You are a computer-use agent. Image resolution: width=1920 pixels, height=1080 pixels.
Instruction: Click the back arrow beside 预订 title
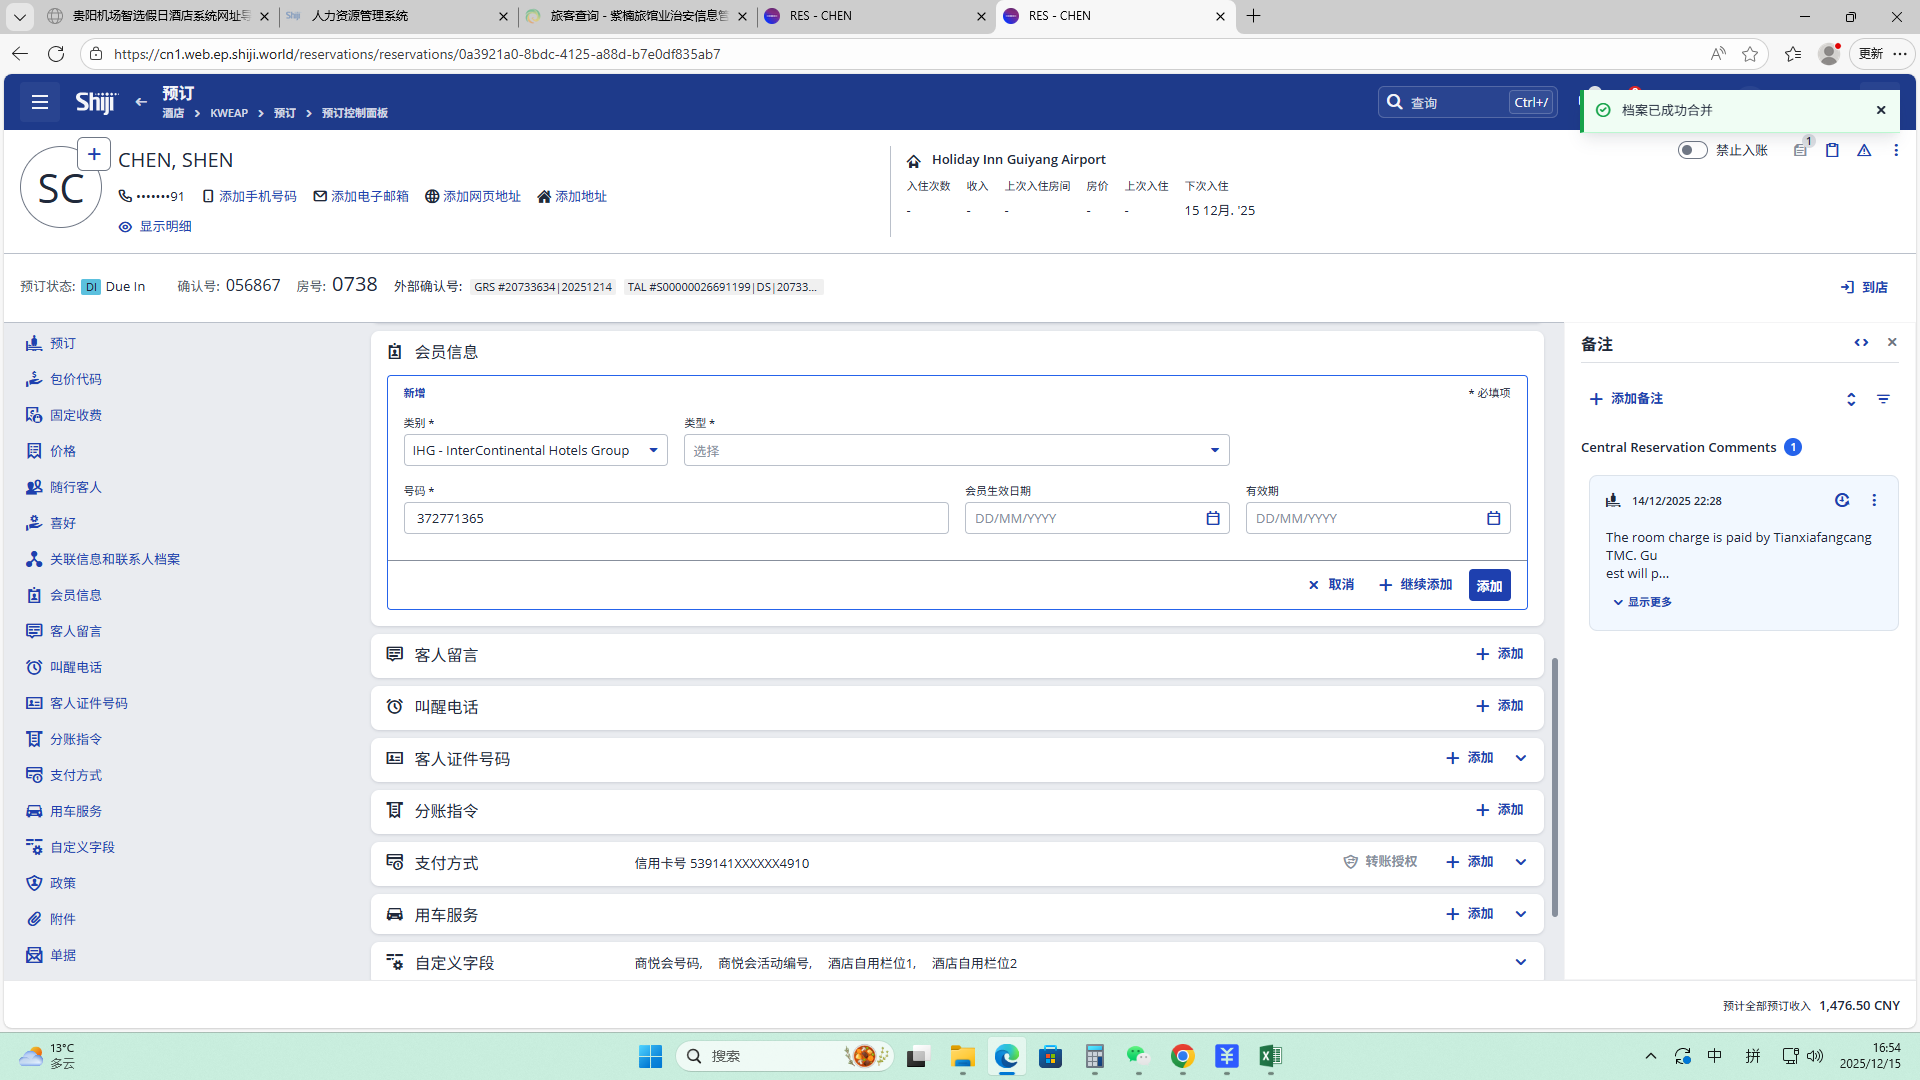141,102
